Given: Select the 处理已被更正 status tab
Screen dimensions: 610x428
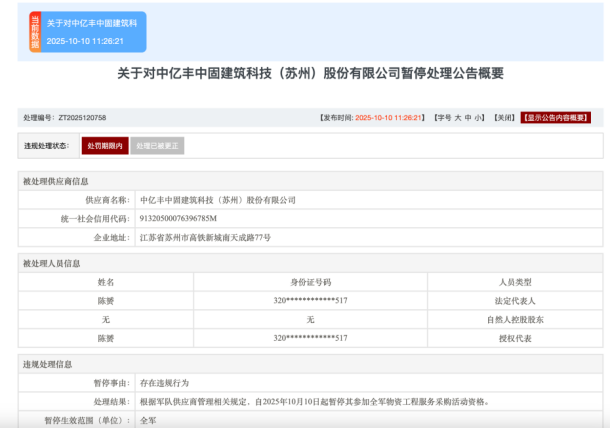Looking at the screenshot, I should pos(157,146).
